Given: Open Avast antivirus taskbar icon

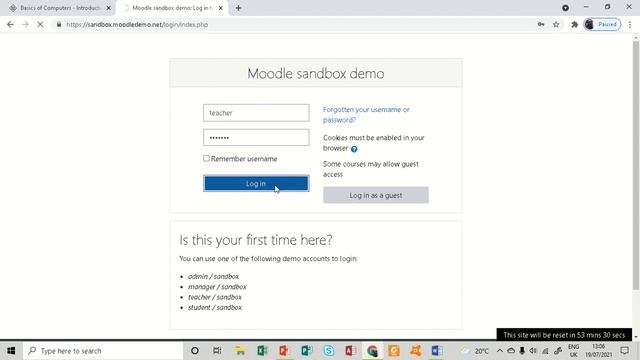Looking at the screenshot, I should click(x=416, y=351).
